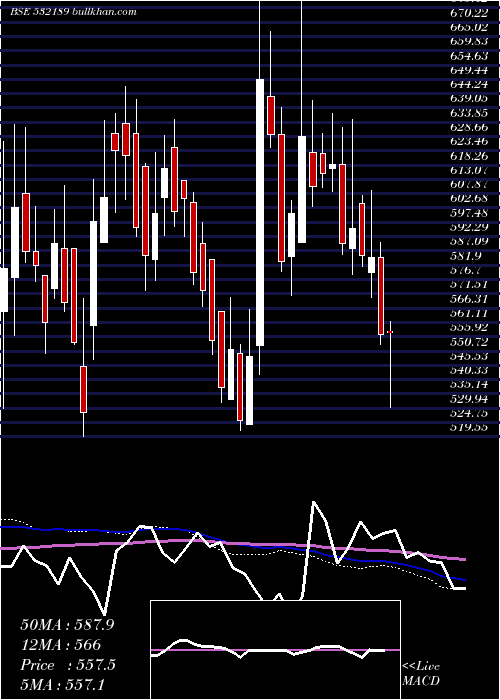This screenshot has height=700, width=500.
Task: Click the <<Live MACD label
Action: click(x=421, y=673)
